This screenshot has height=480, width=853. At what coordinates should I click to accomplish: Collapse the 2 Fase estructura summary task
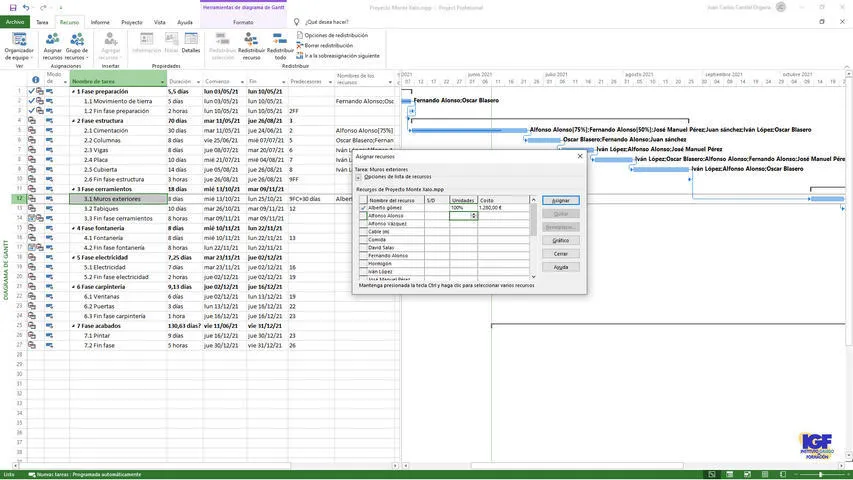[x=74, y=121]
